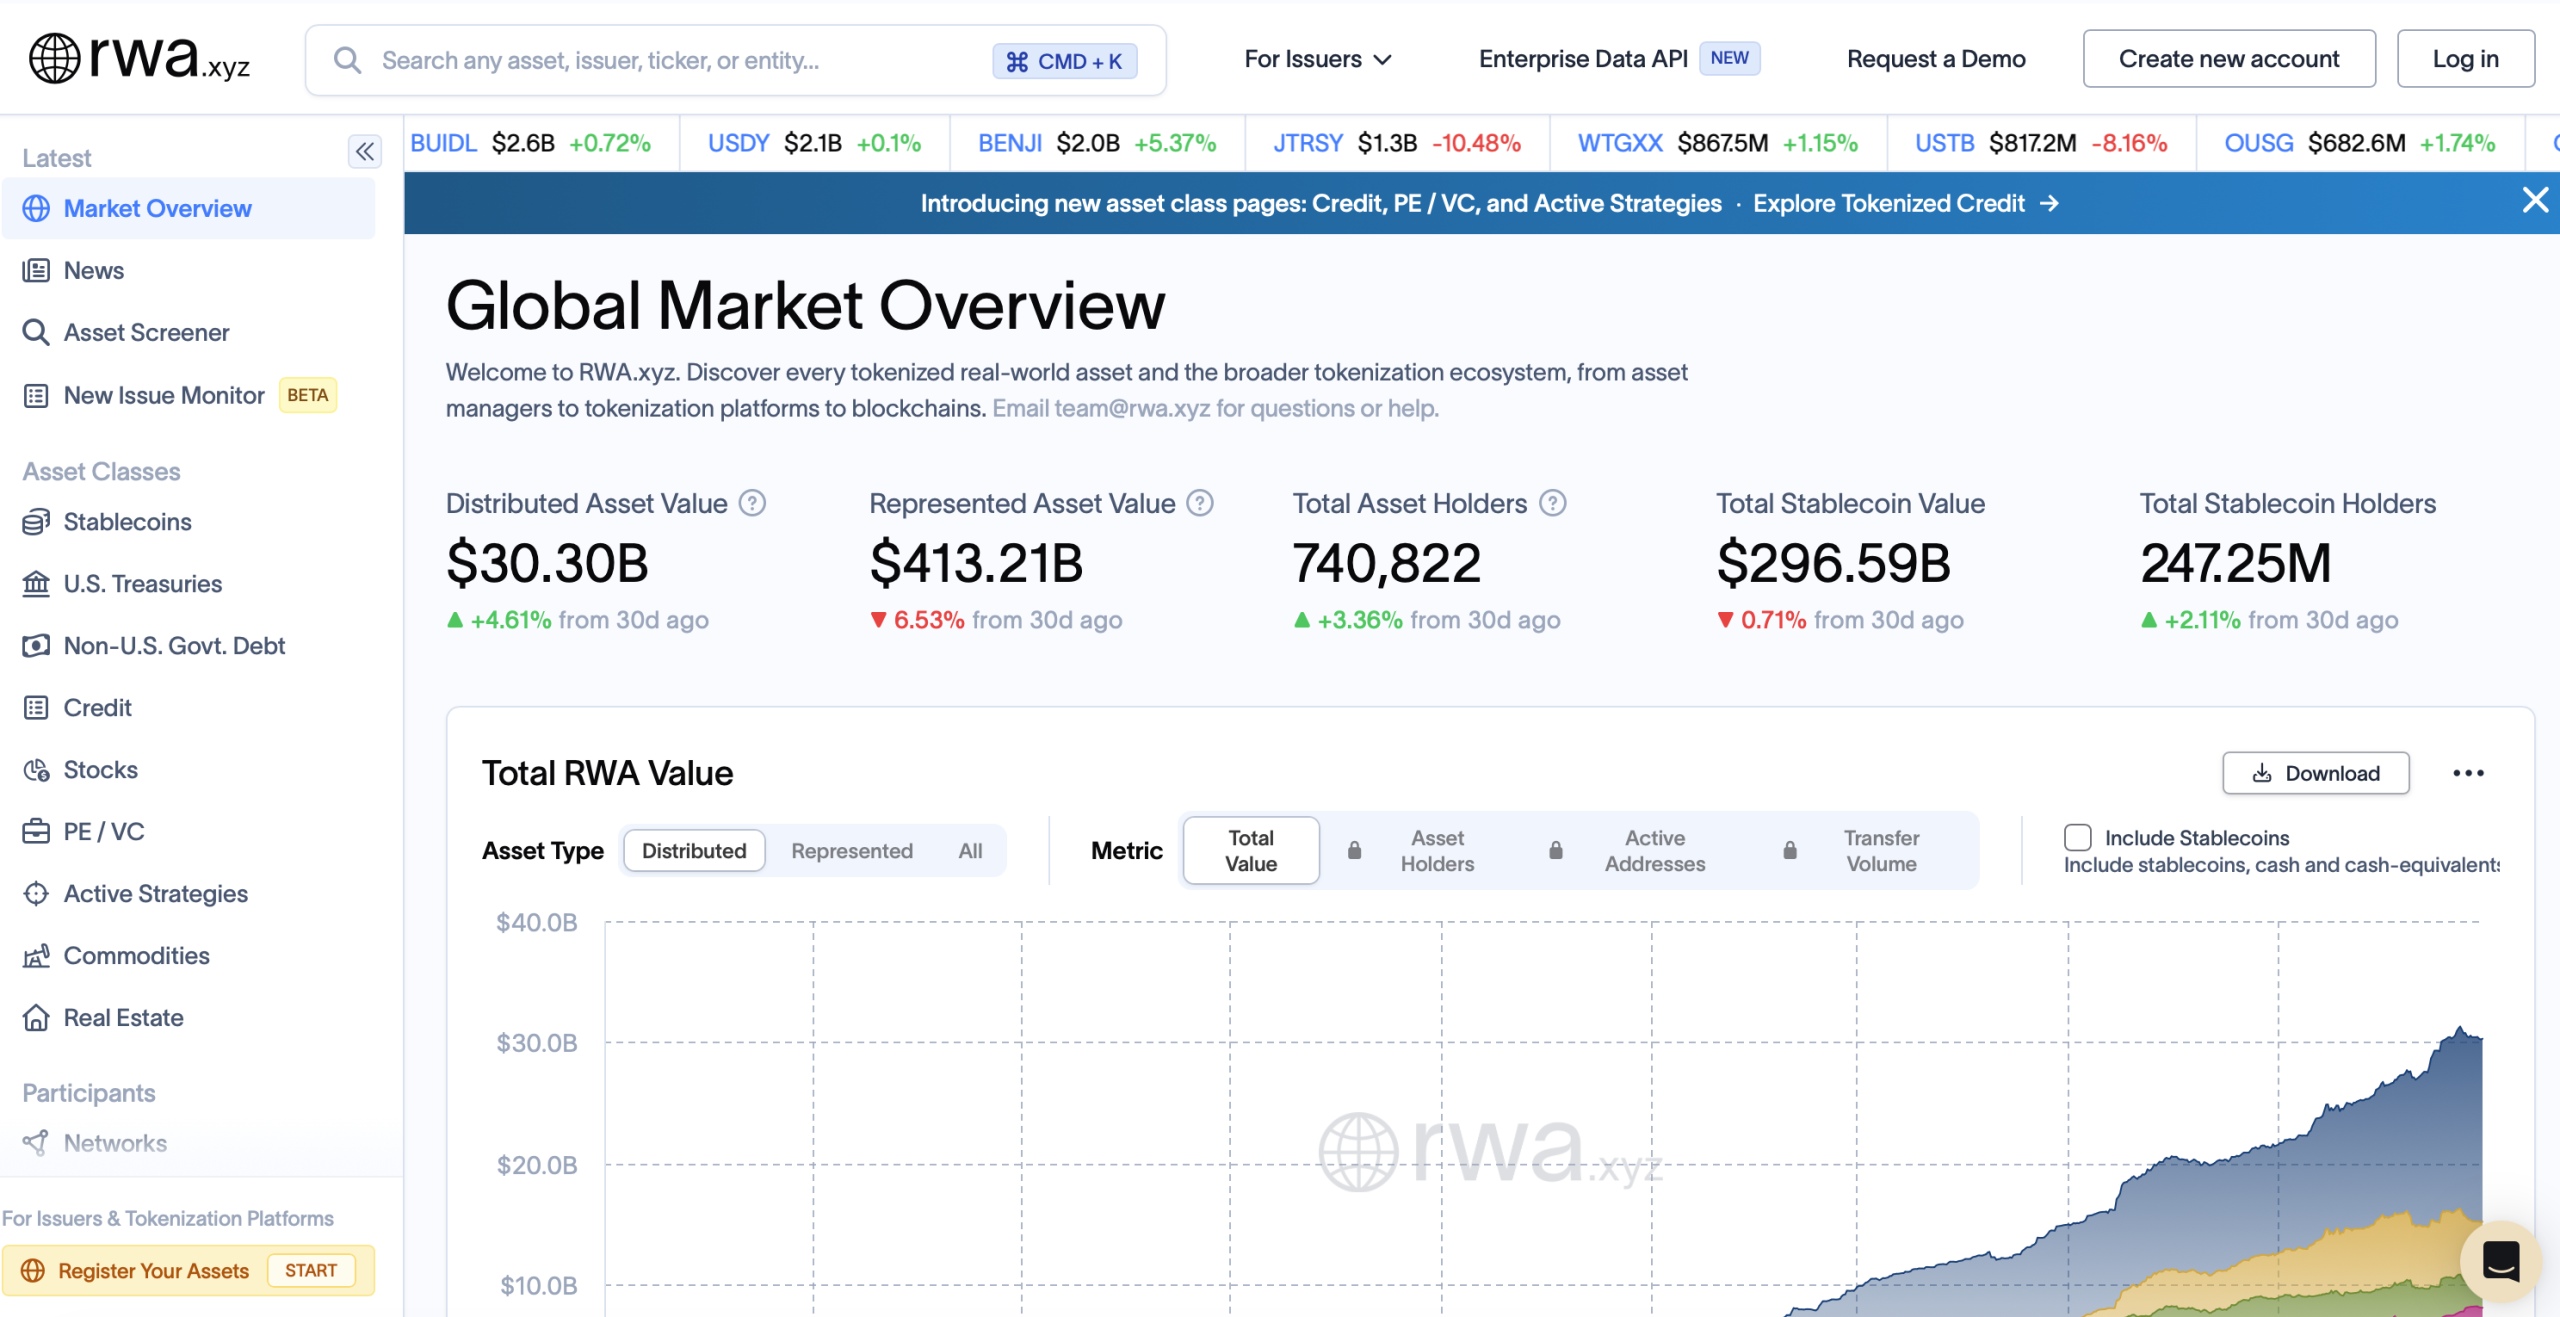
Task: Select the PE / VC briefcase icon
Action: click(36, 831)
